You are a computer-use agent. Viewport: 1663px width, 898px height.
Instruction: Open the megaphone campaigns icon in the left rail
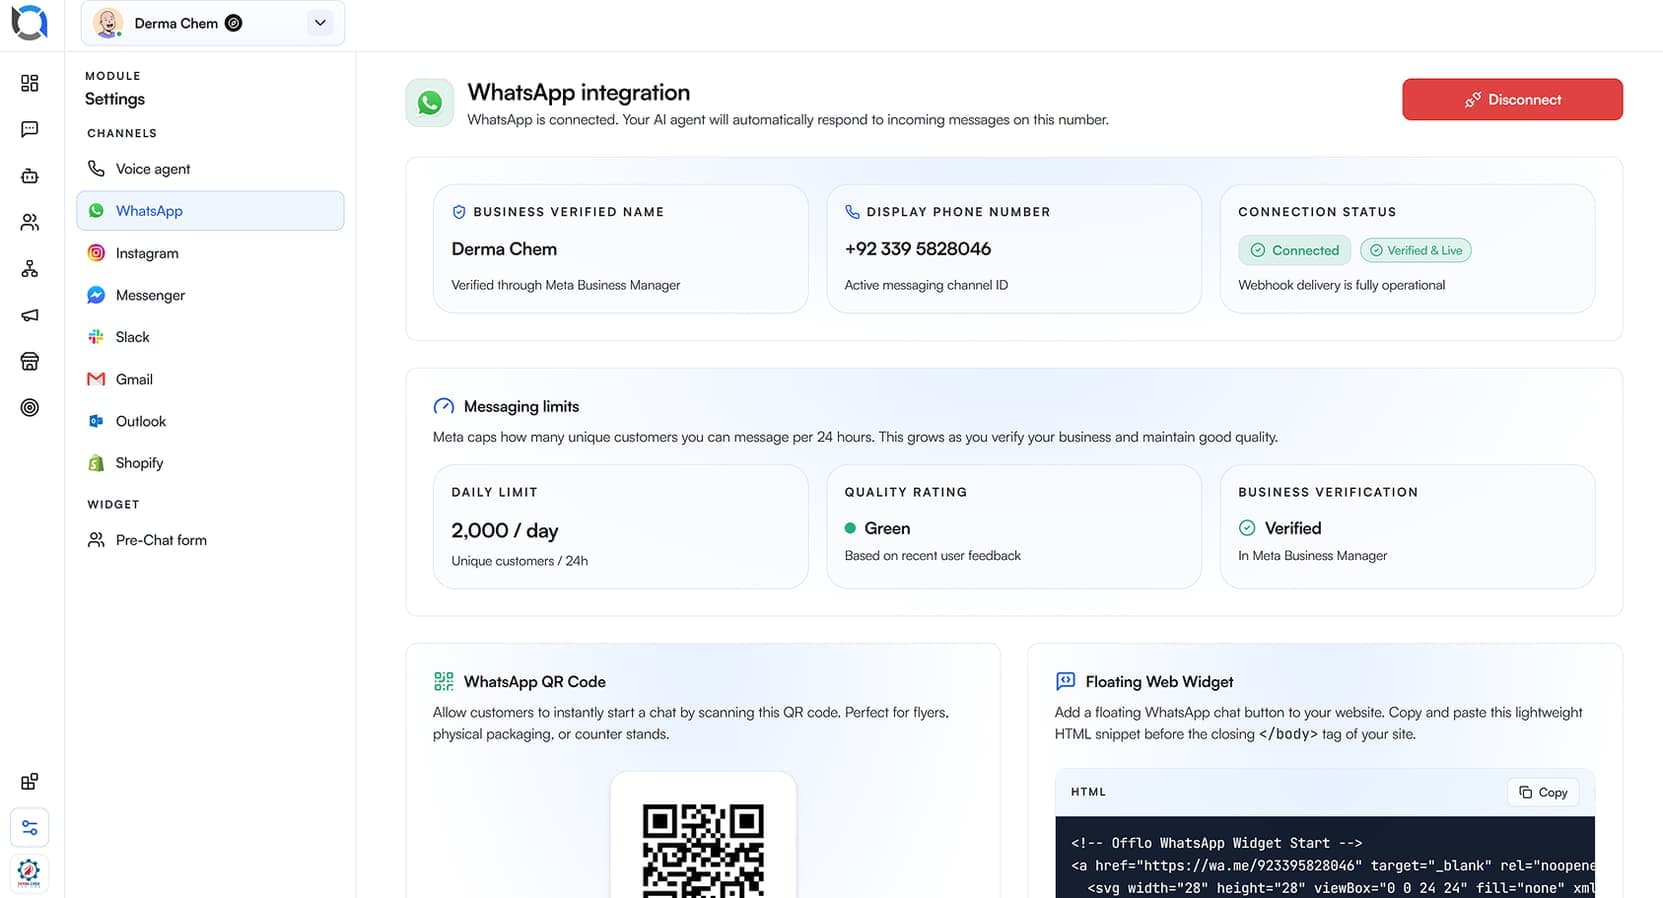pyautogui.click(x=30, y=315)
